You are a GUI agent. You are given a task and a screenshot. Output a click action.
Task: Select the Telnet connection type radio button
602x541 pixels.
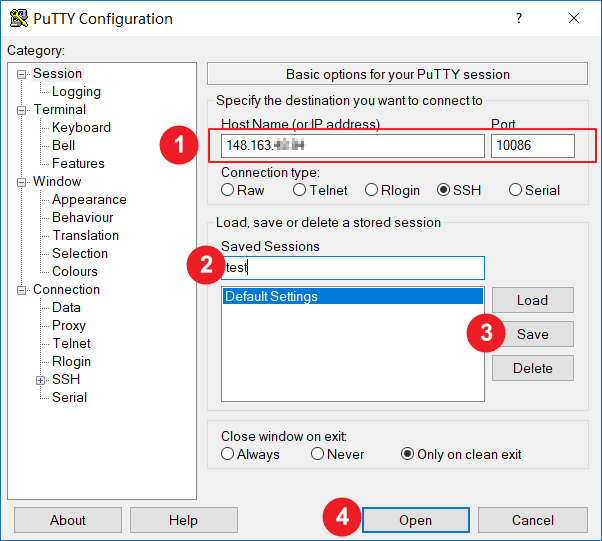click(299, 190)
